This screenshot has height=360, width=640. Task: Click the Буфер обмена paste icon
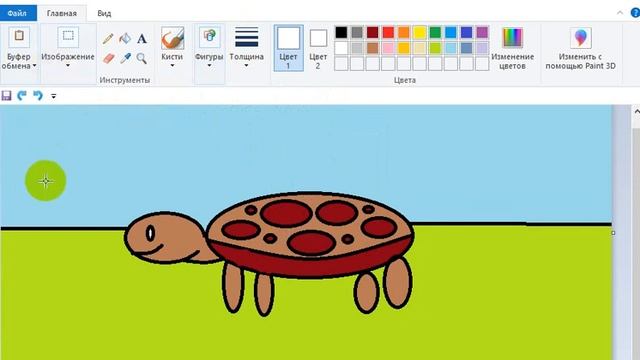click(19, 37)
